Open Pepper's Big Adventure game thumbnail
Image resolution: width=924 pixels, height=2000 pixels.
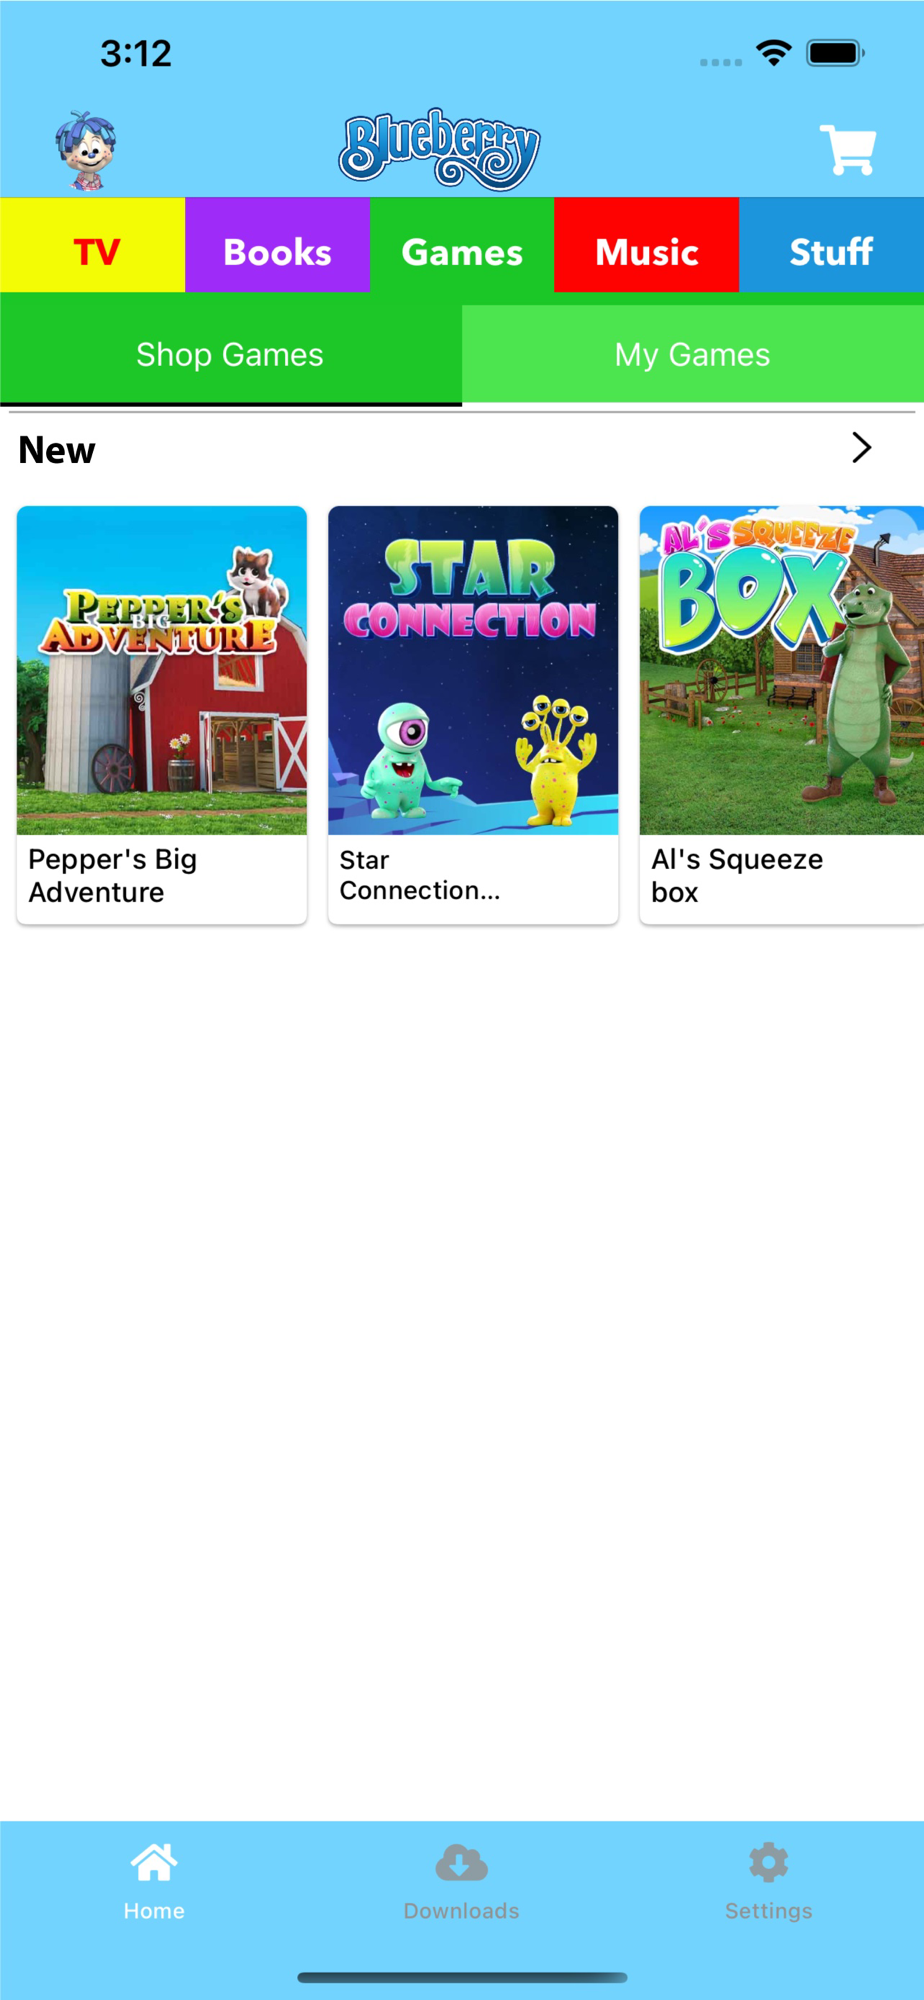click(162, 670)
